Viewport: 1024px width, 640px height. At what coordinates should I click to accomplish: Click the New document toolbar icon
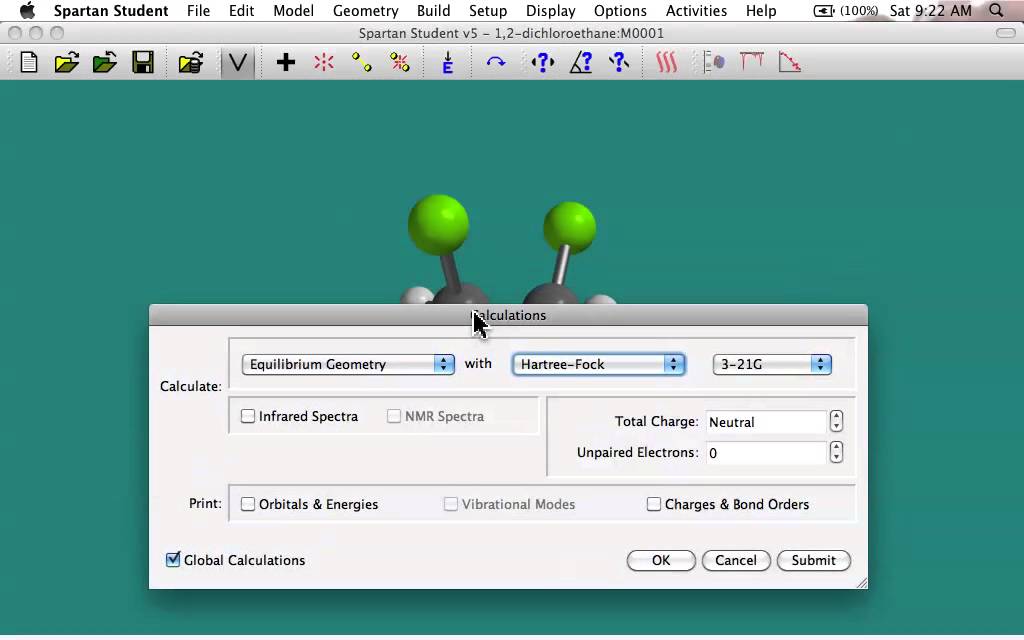pyautogui.click(x=29, y=63)
